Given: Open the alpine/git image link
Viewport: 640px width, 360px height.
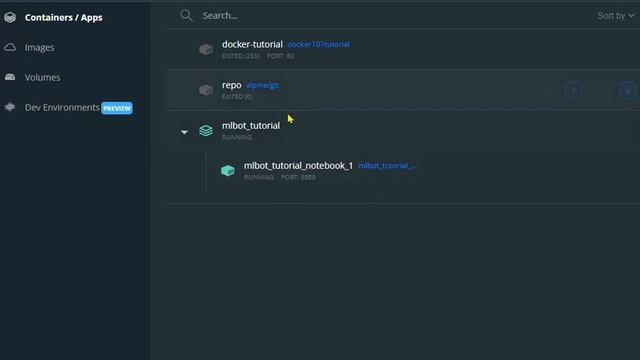Looking at the screenshot, I should [x=263, y=85].
